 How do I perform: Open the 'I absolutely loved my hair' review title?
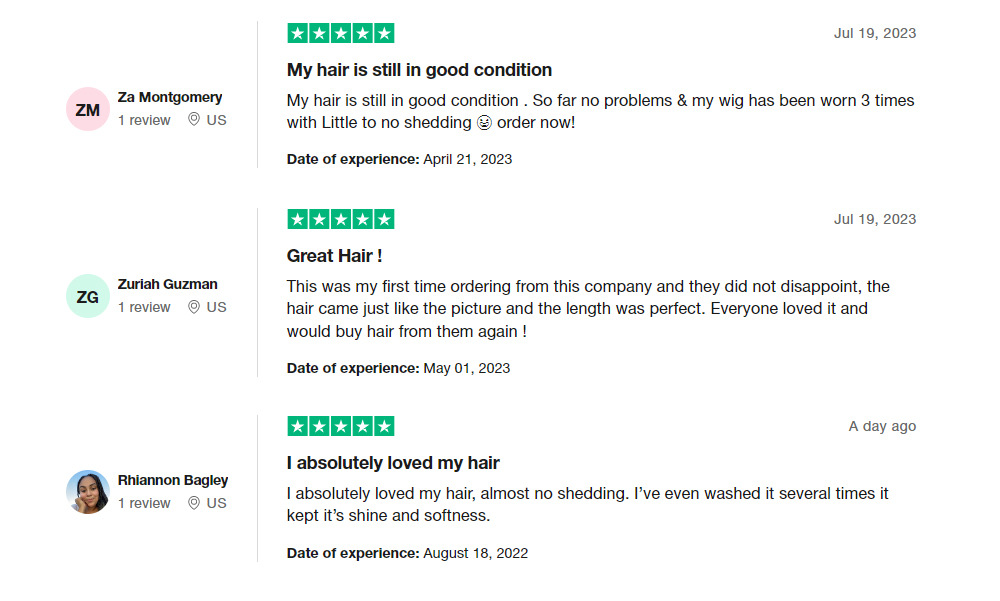[x=393, y=463]
